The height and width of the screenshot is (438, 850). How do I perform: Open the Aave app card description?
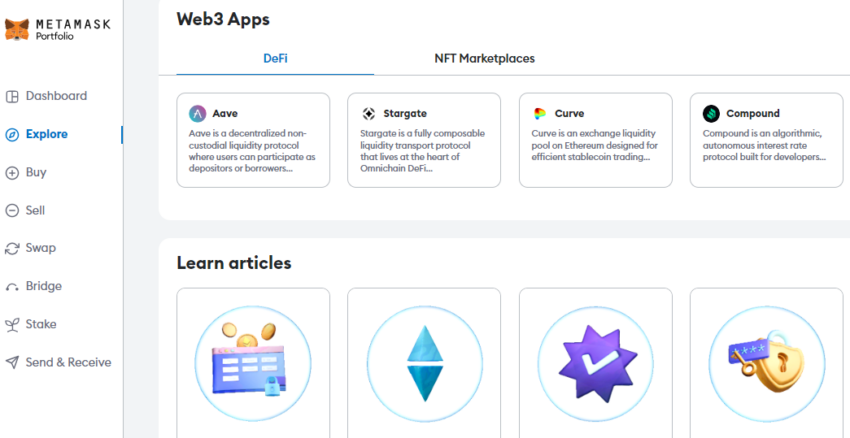click(252, 151)
